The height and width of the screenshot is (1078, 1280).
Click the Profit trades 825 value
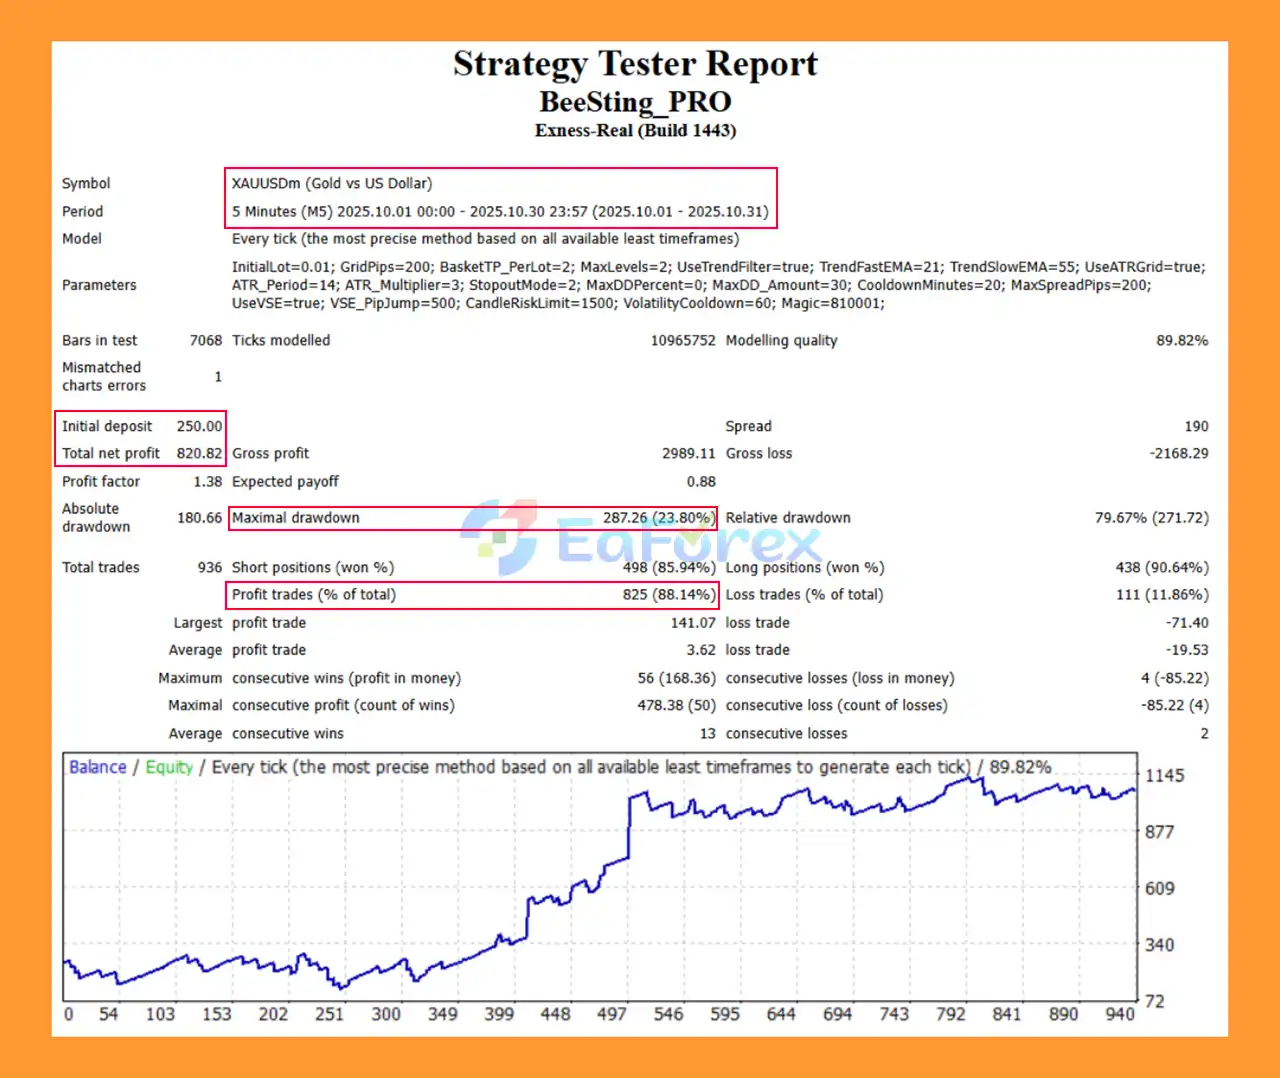coord(668,594)
